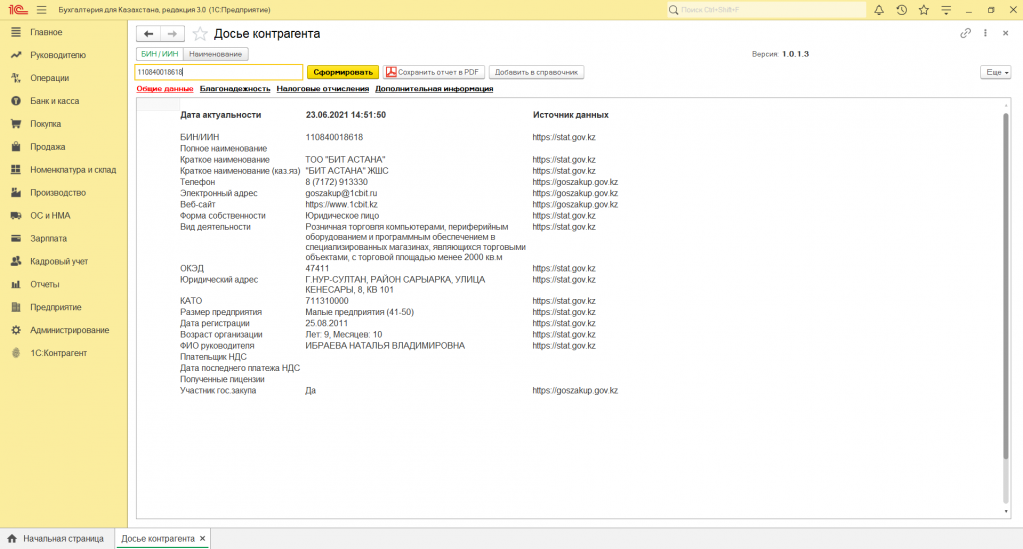Image resolution: width=1023 pixels, height=549 pixels.
Task: Click Зарплата card icon
Action: click(x=16, y=238)
